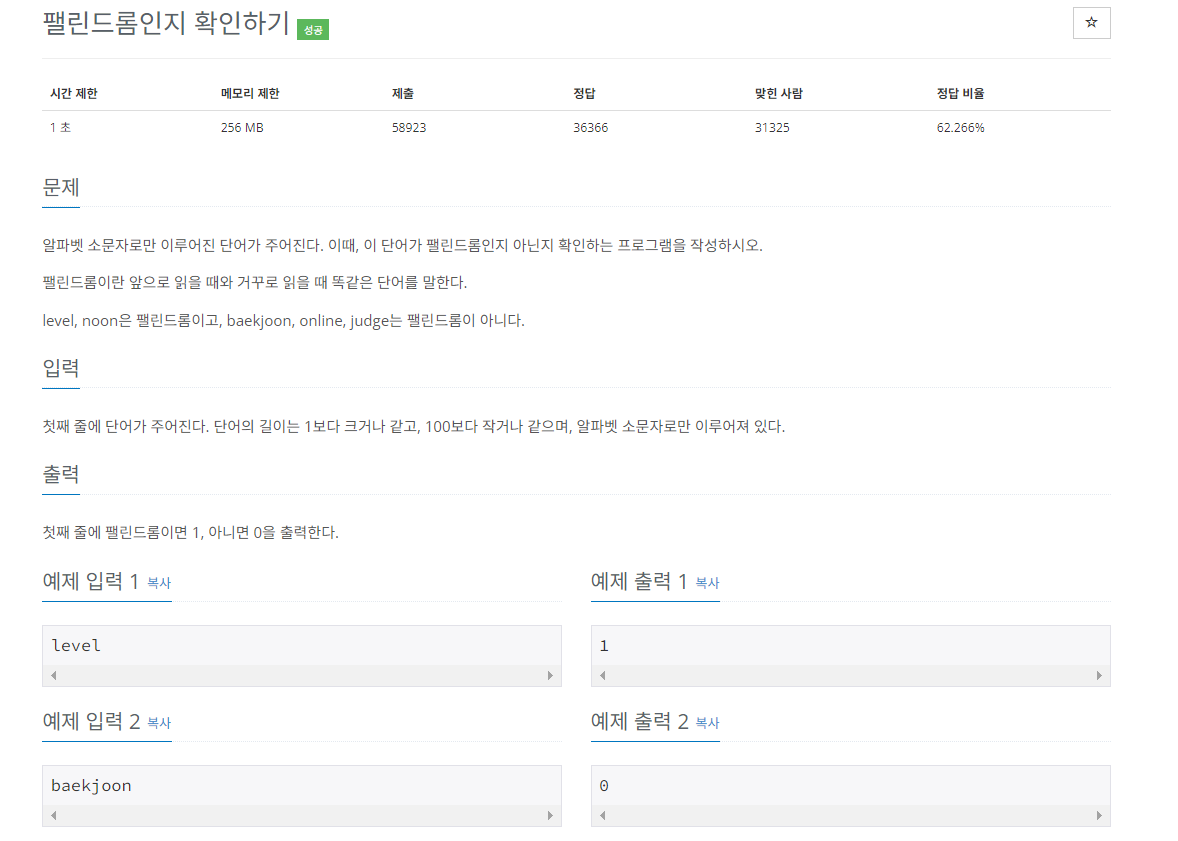Click the title 팰린드롬인지 확인하기
Screen dimensions: 1178x841
pyautogui.click(x=166, y=23)
